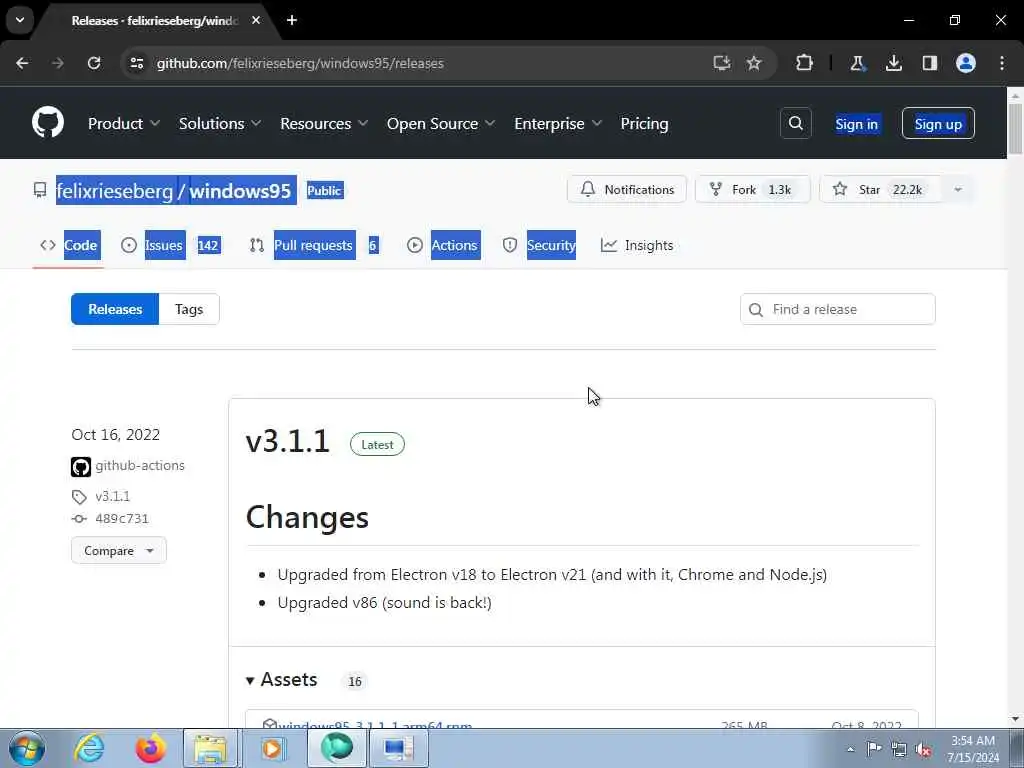Click the browser address bar URL
The width and height of the screenshot is (1024, 768).
click(x=300, y=63)
